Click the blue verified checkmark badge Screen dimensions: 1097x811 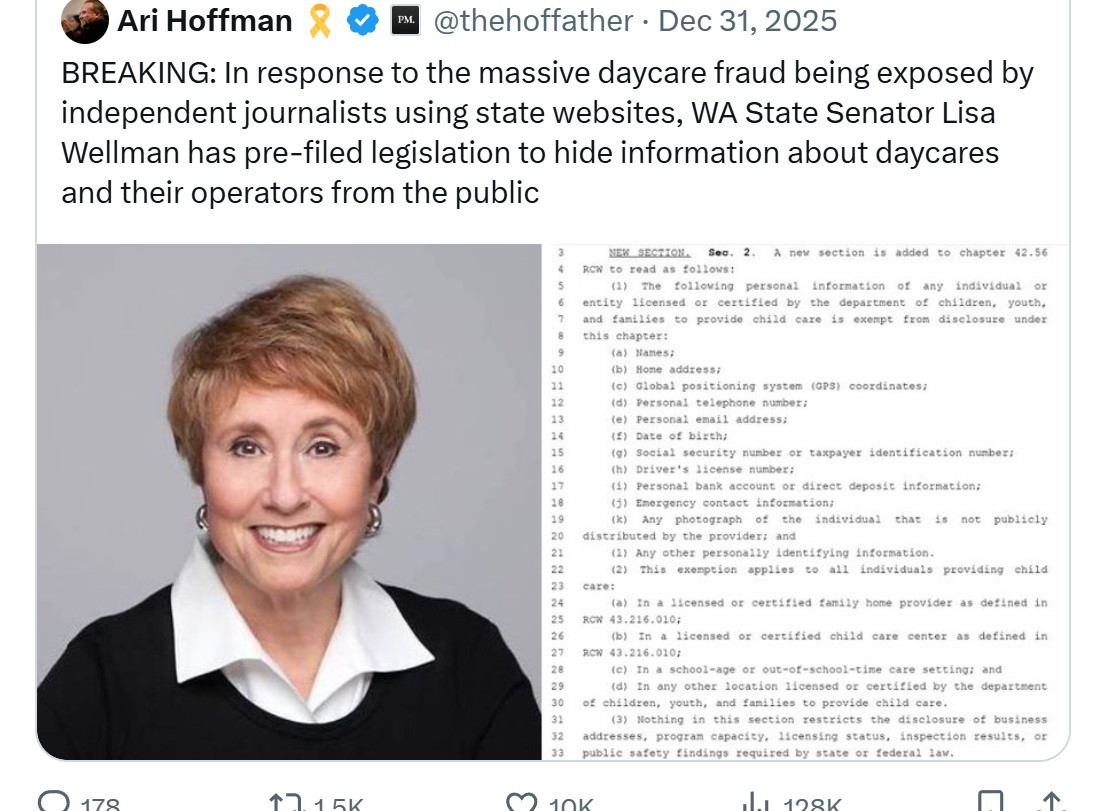(x=362, y=21)
